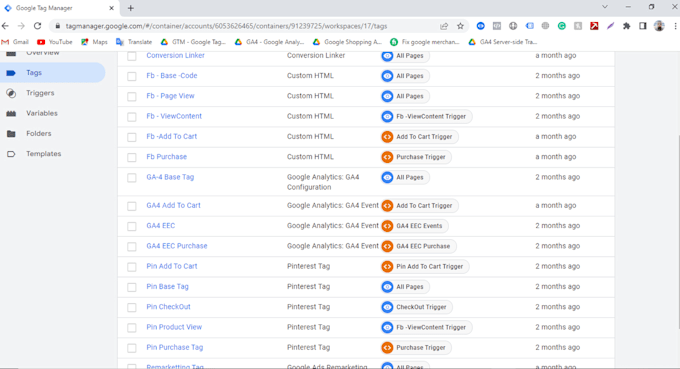Open the Conversion Linker tag
The width and height of the screenshot is (680, 369).
175,55
